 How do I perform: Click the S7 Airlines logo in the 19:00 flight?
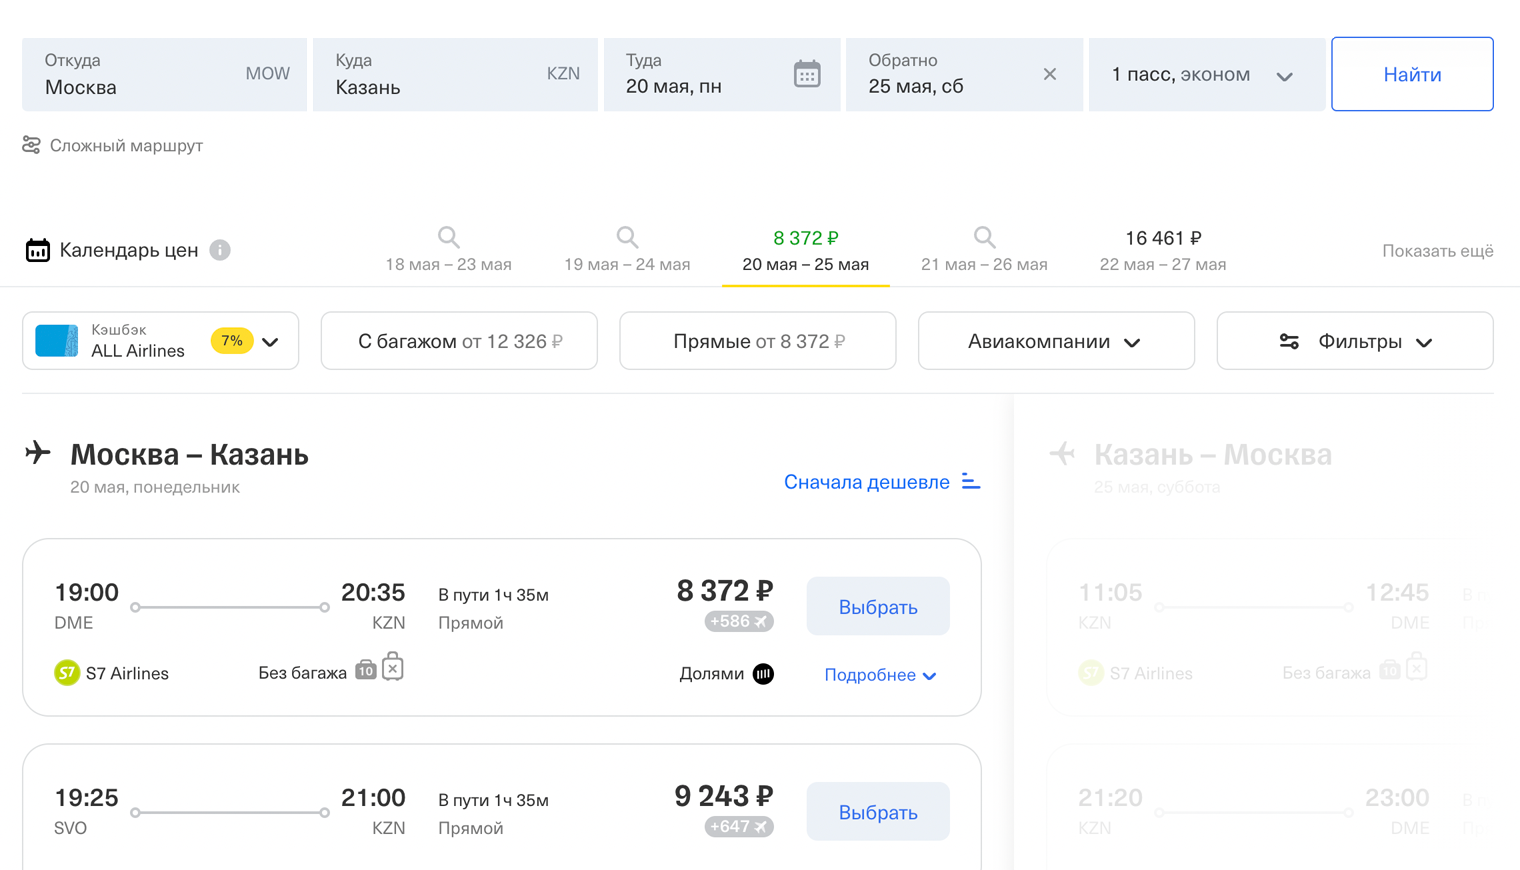[x=67, y=673]
